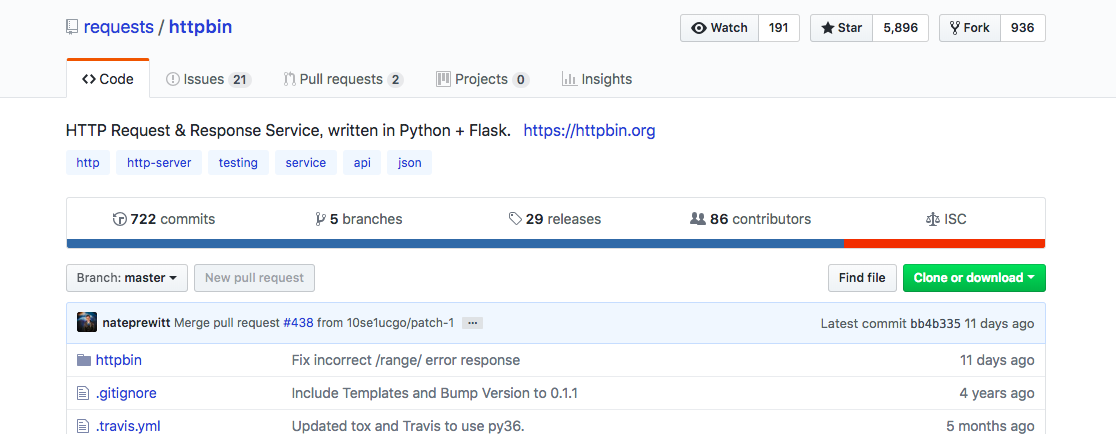View the 936 forks count

(x=1022, y=28)
